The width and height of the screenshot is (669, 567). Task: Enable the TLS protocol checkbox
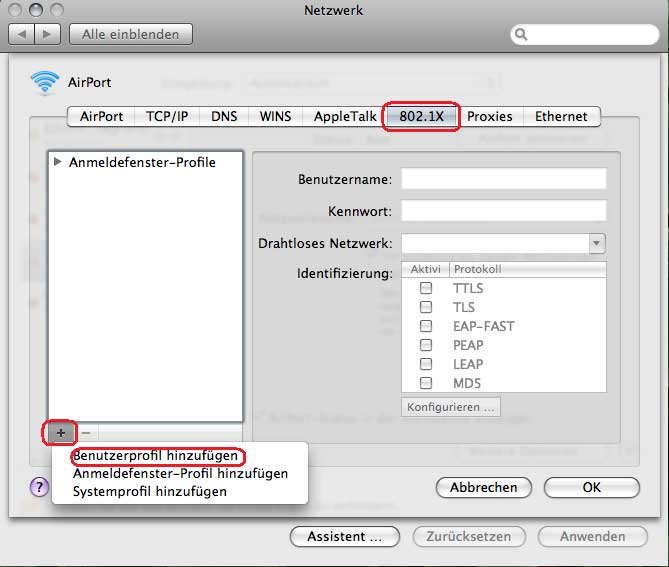click(426, 307)
